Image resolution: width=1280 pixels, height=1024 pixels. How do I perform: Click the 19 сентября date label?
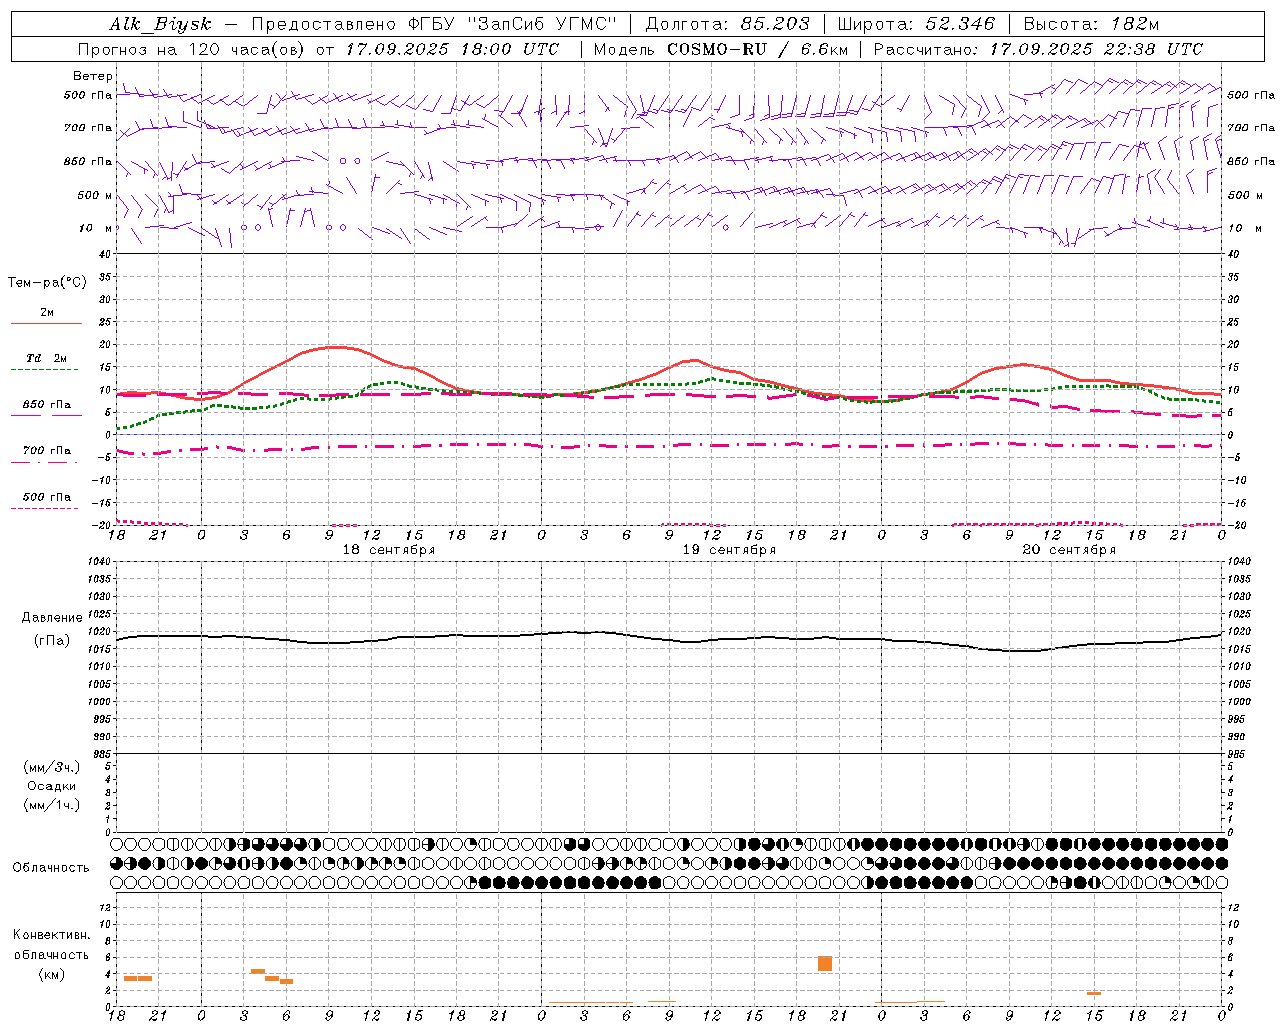click(x=729, y=550)
